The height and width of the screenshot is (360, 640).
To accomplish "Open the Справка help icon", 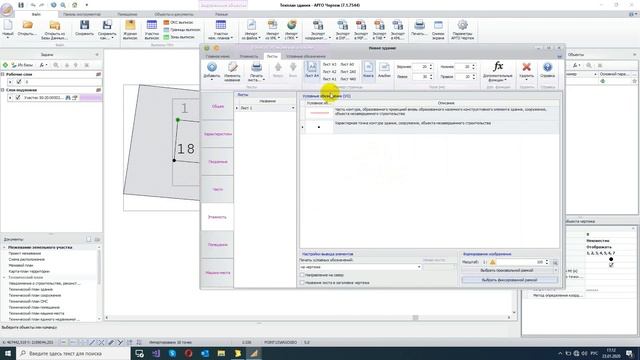I will point(547,67).
